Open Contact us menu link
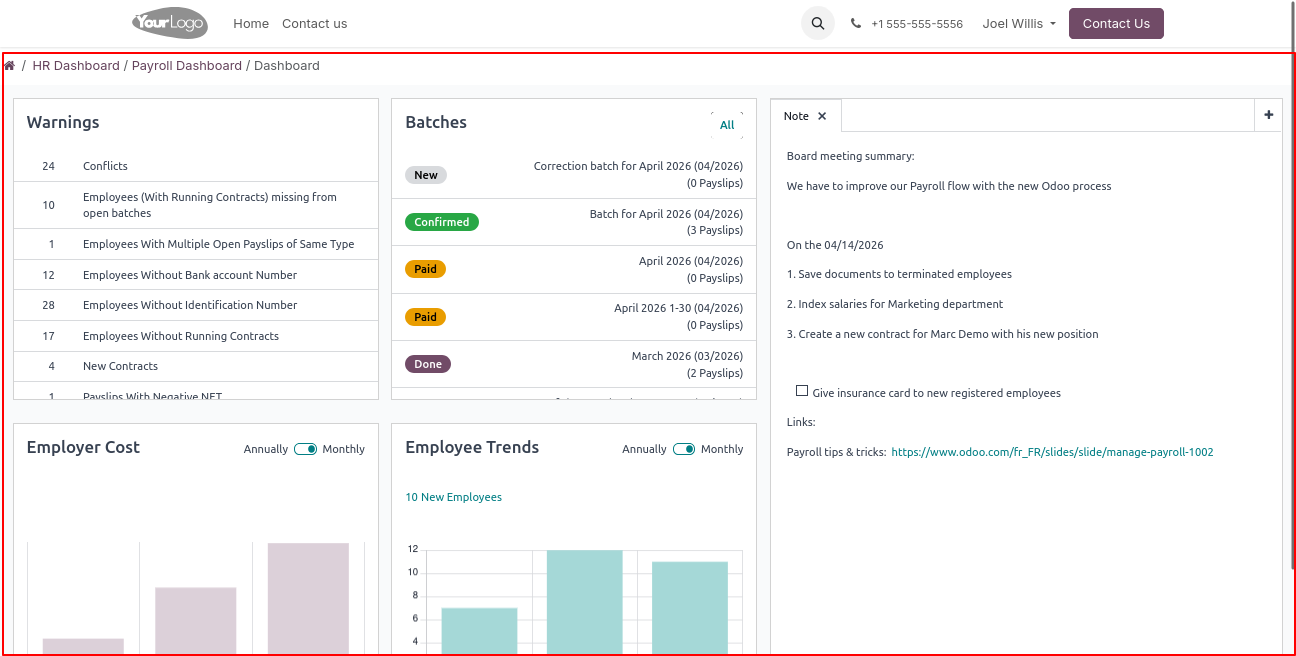The width and height of the screenshot is (1296, 656). (314, 24)
